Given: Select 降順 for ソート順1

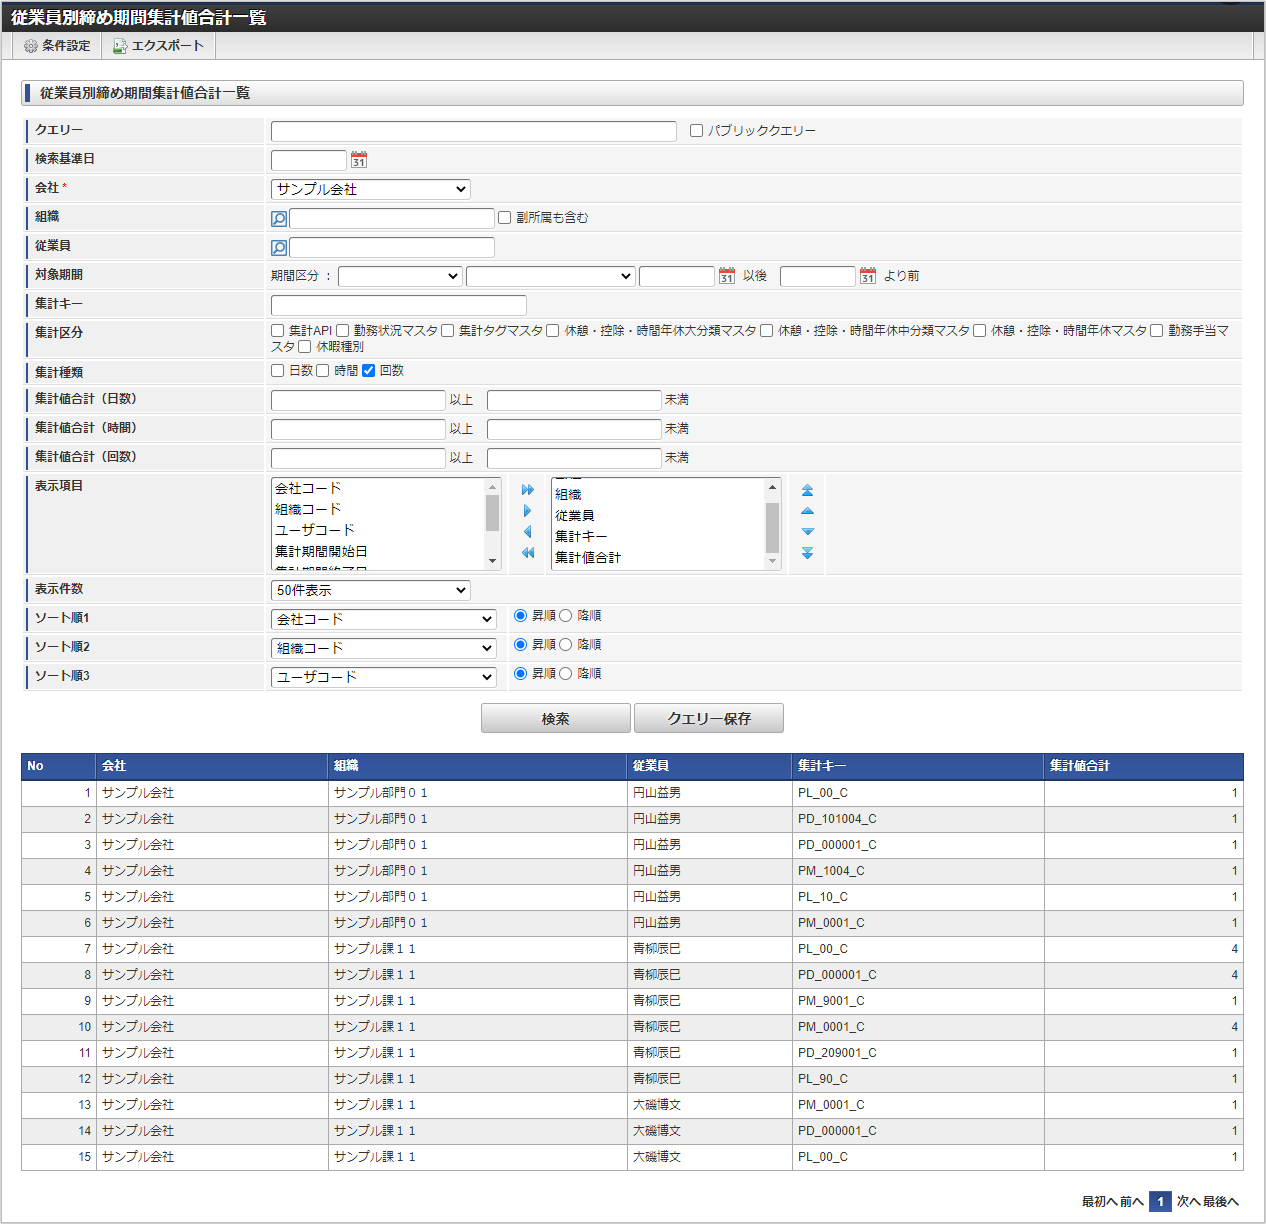Looking at the screenshot, I should click(566, 616).
